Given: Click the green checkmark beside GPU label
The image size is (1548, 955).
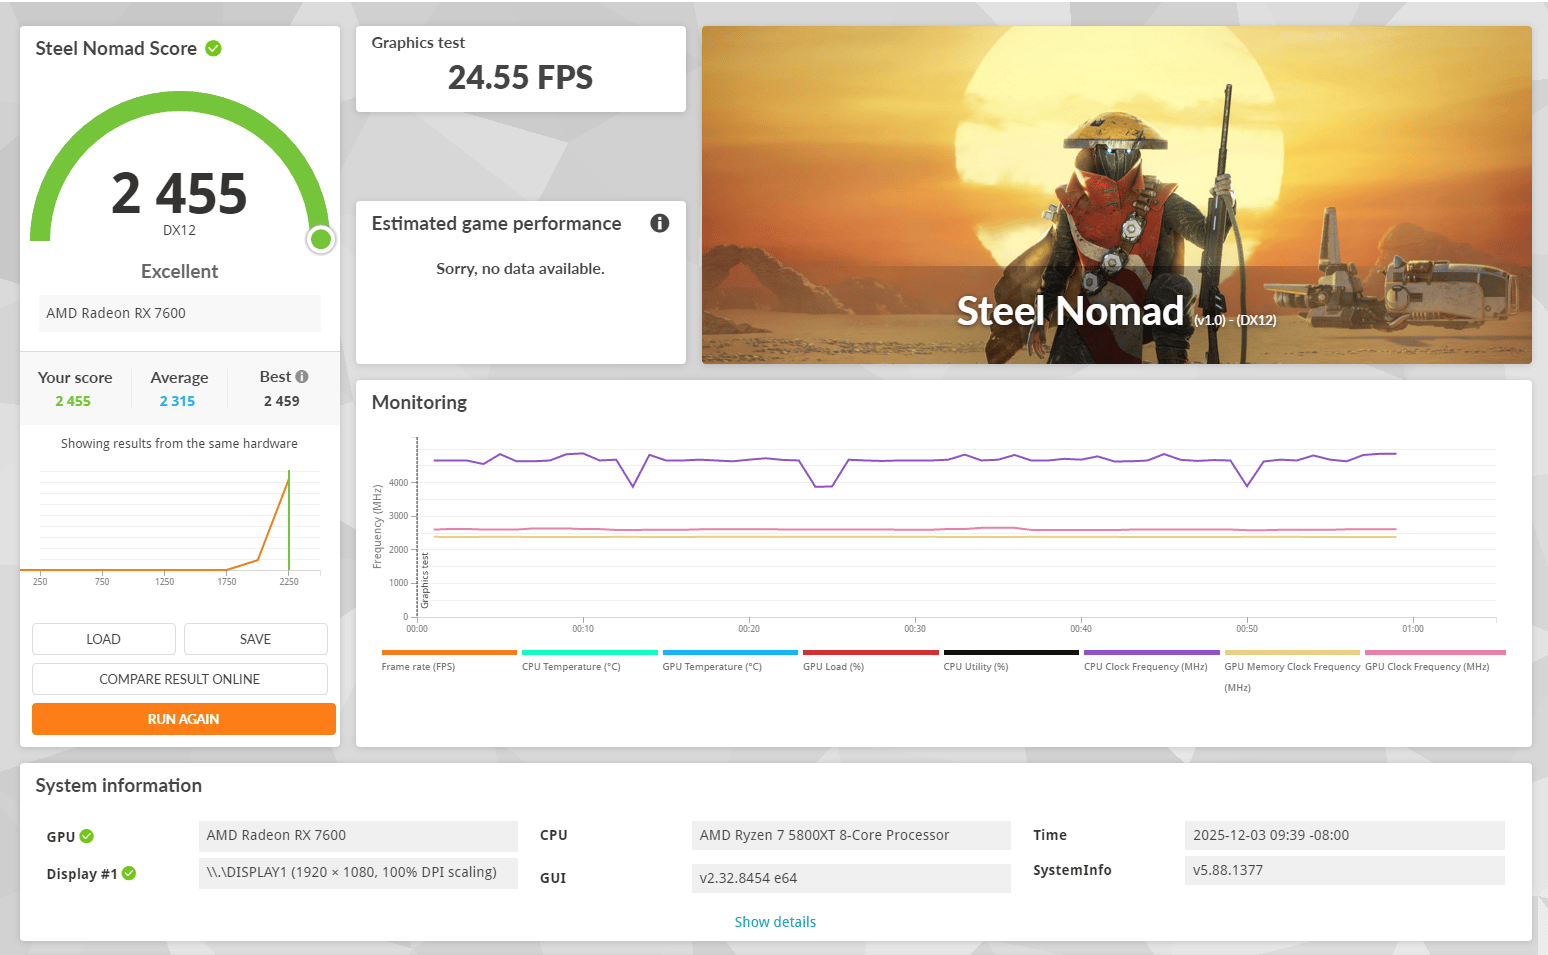Looking at the screenshot, I should [x=87, y=836].
